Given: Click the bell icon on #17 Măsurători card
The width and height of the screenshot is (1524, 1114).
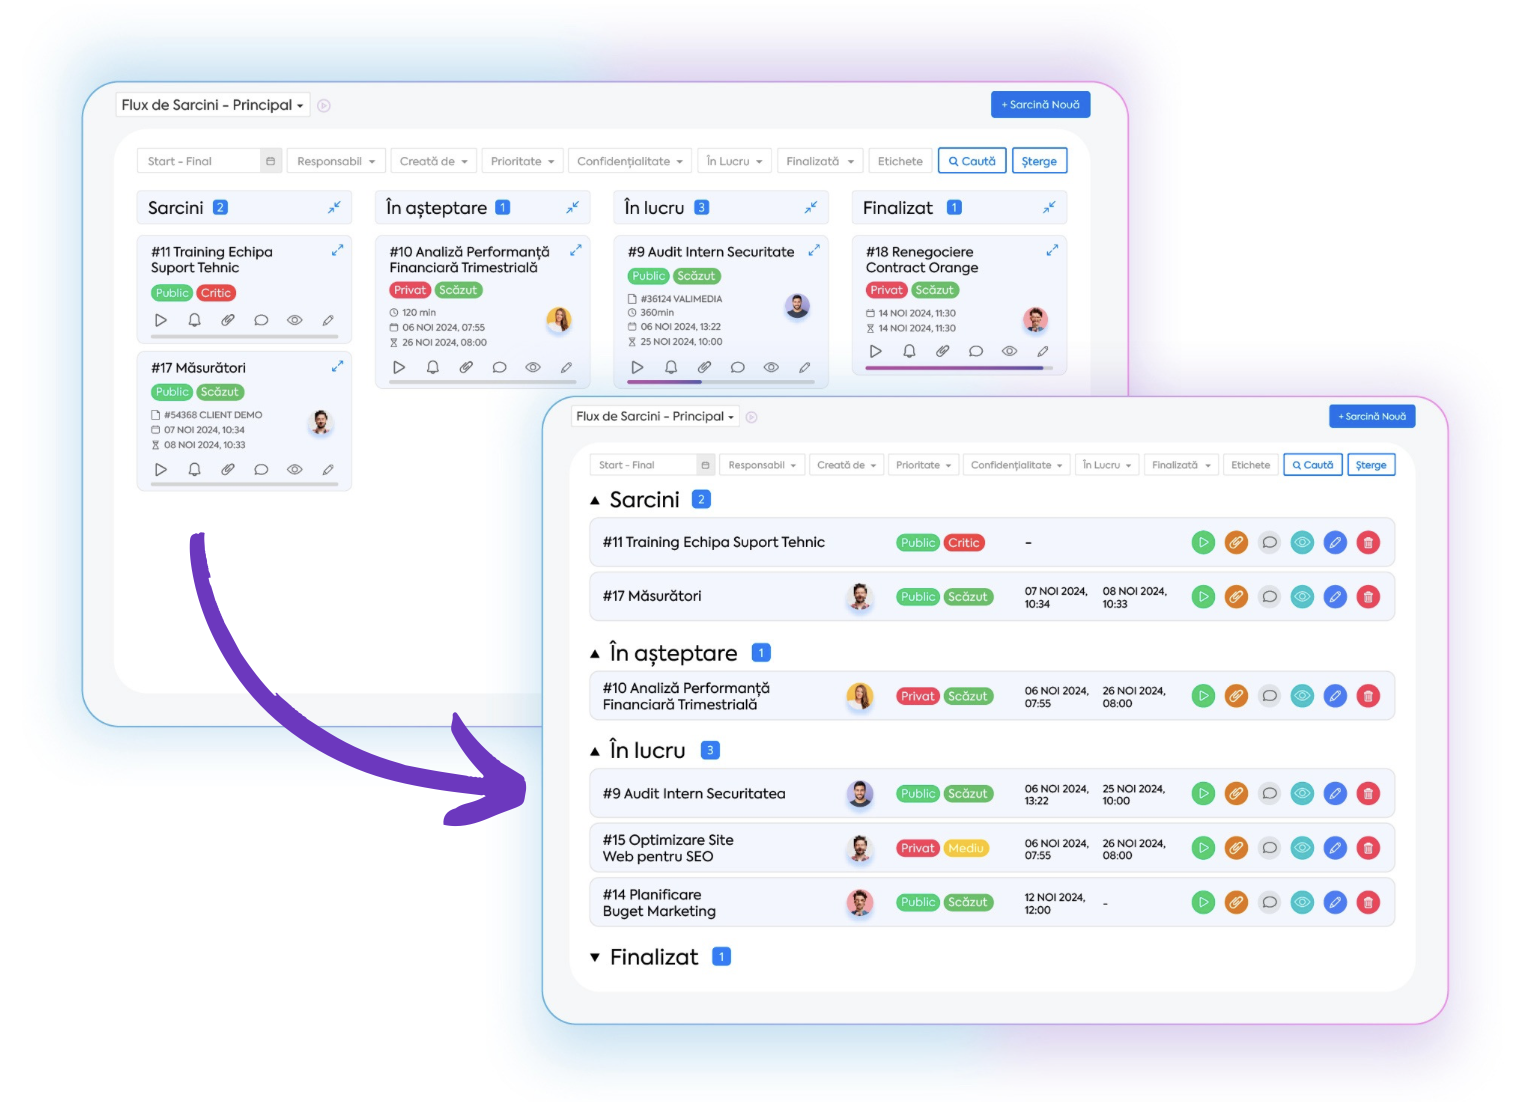Looking at the screenshot, I should point(194,469).
